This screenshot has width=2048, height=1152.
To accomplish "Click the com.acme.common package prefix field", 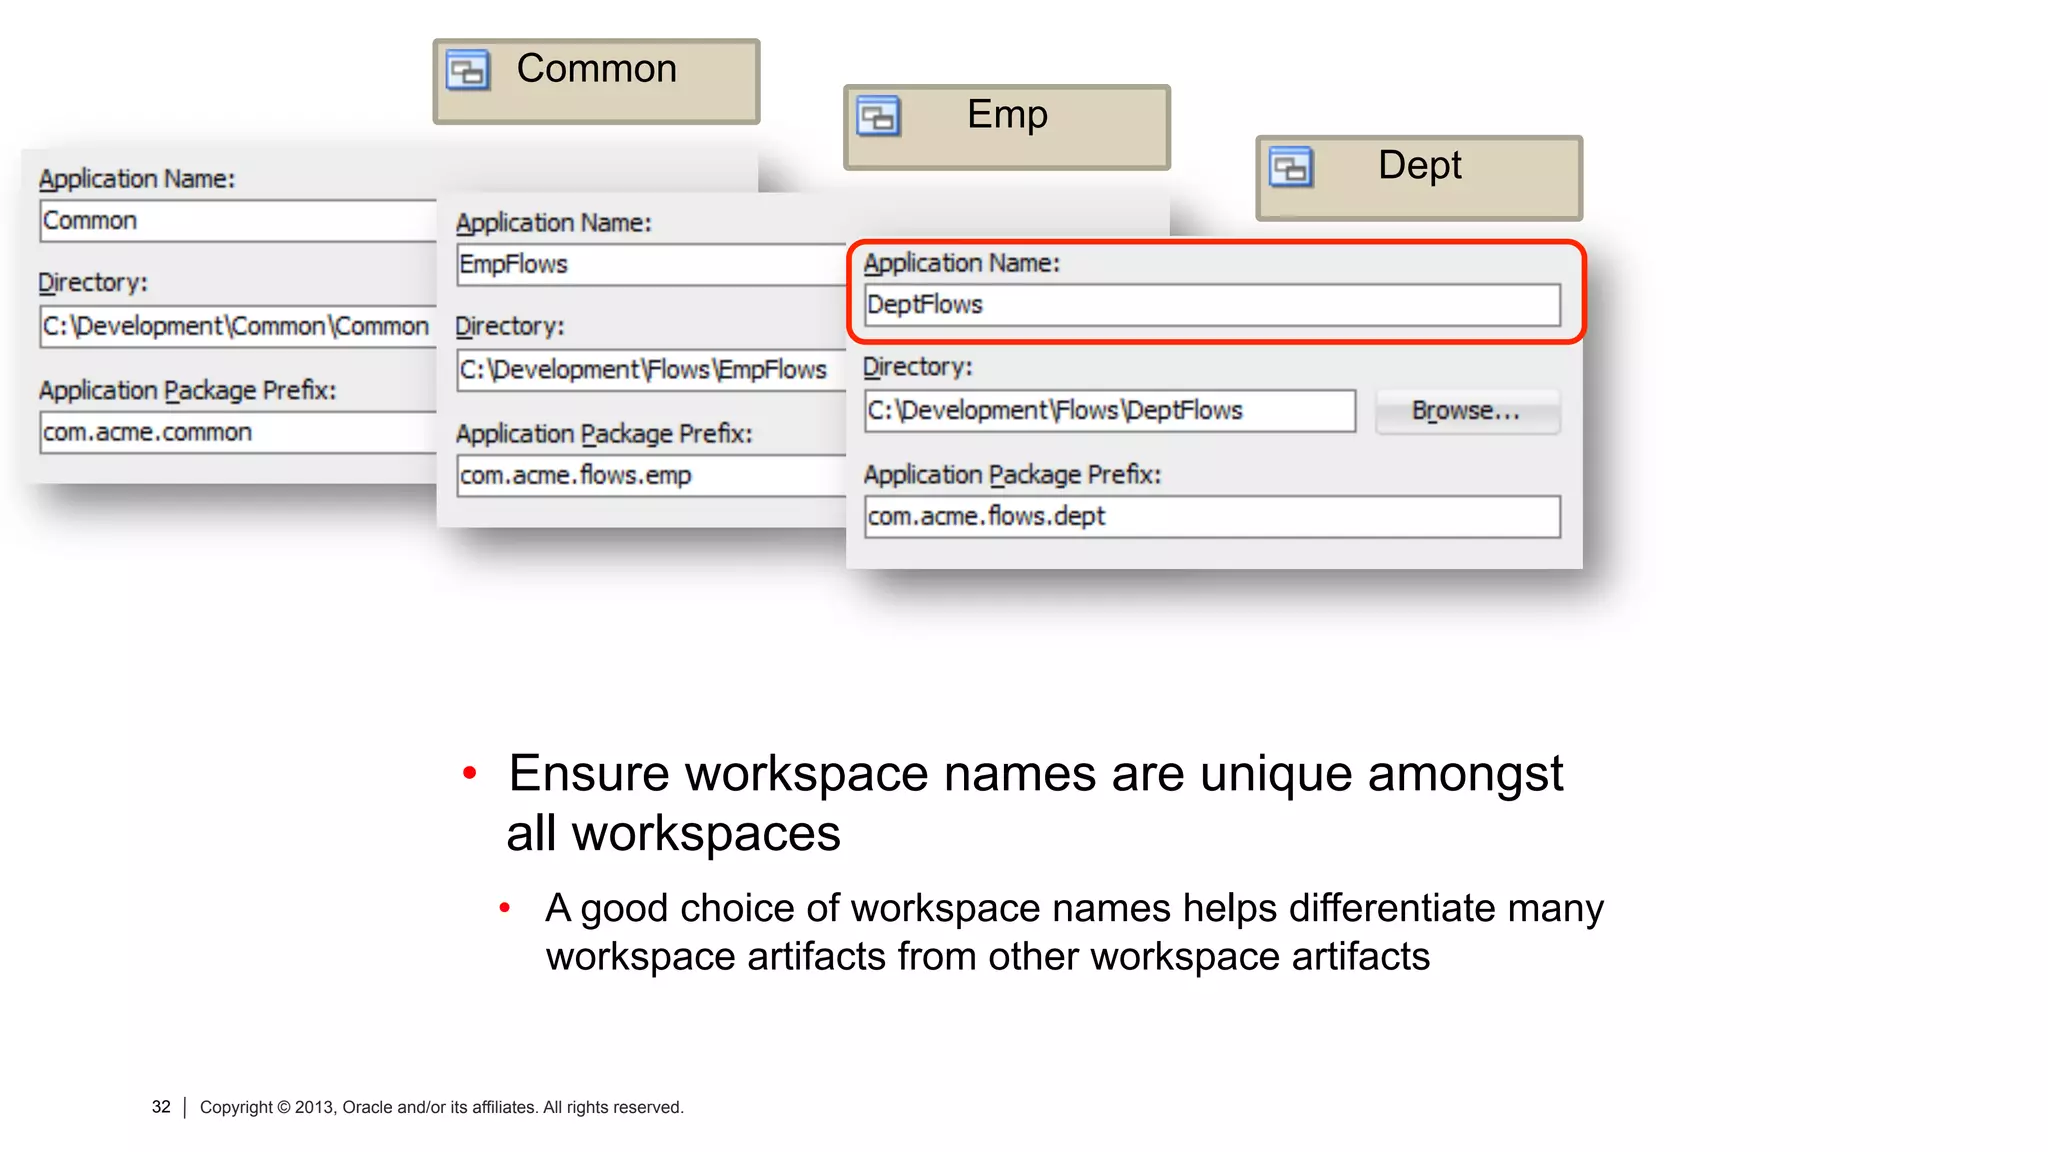I will [x=238, y=433].
